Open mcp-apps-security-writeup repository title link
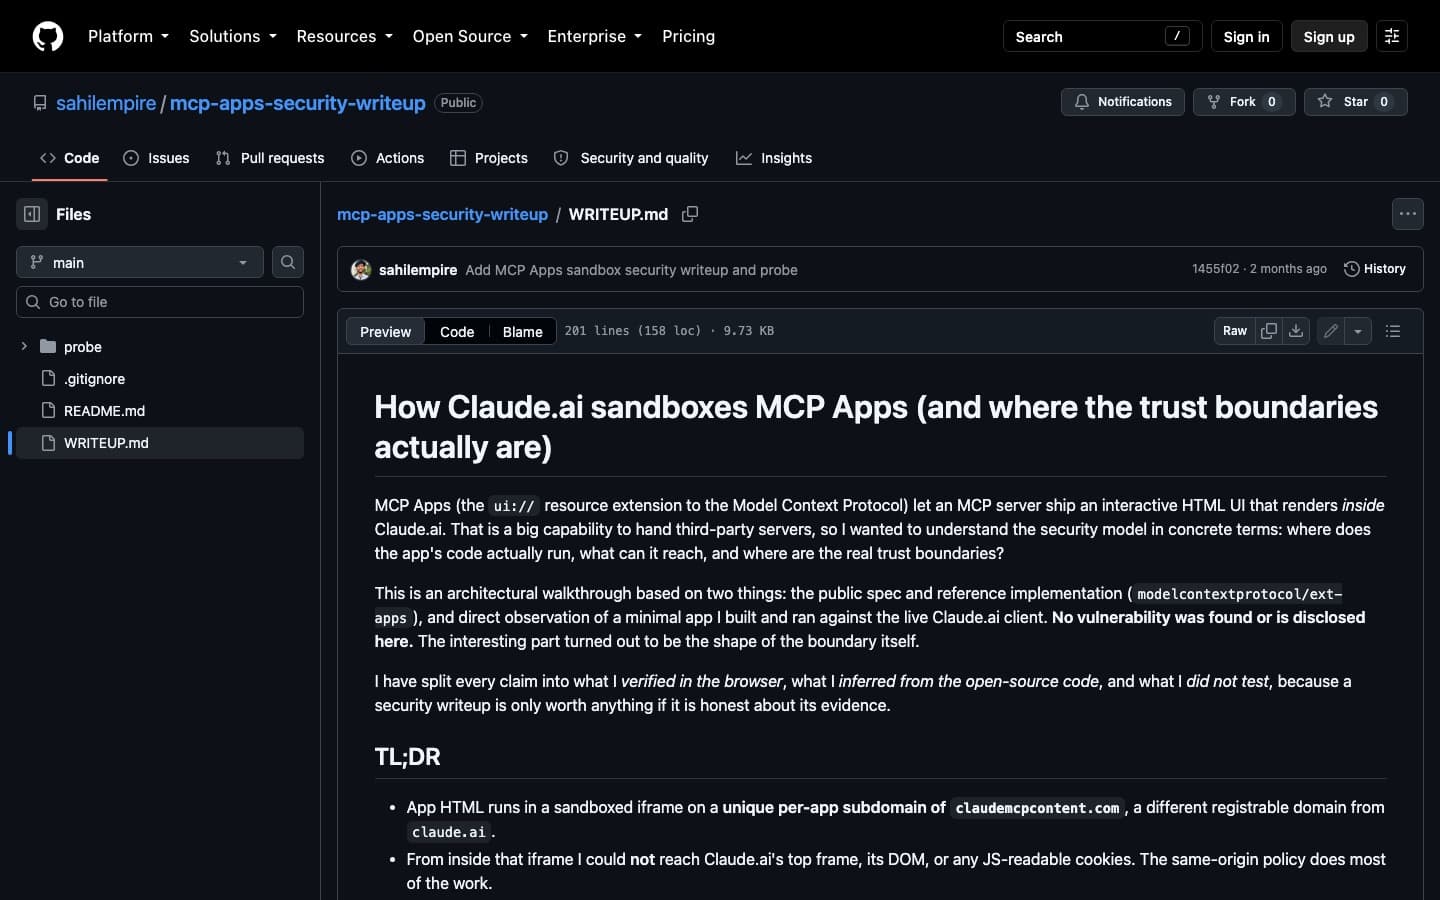Viewport: 1440px width, 900px height. click(x=297, y=103)
